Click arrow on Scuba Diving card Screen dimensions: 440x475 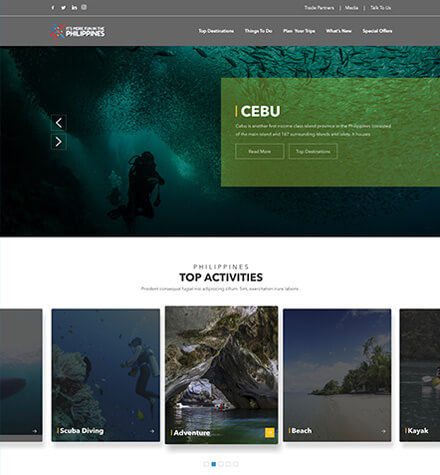click(152, 431)
